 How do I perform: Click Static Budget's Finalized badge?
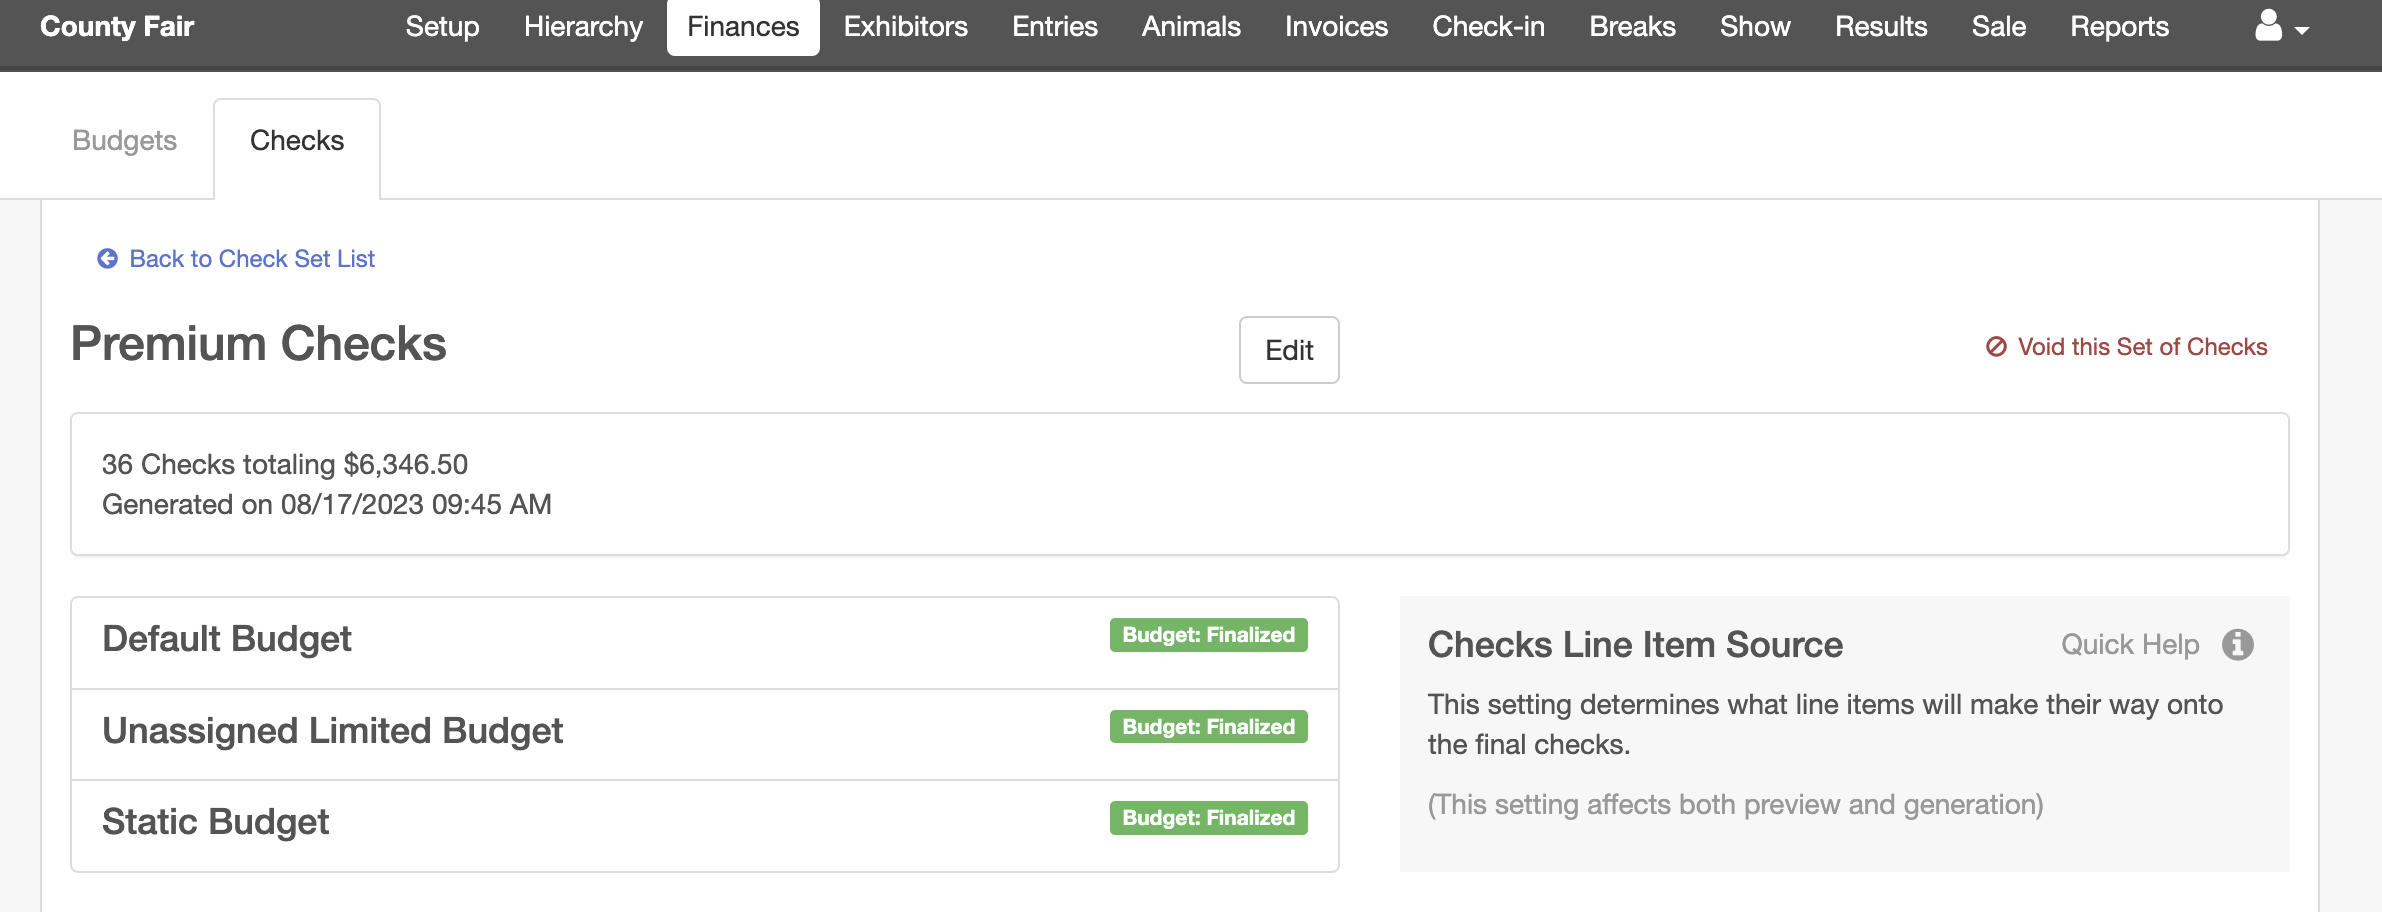coord(1208,818)
